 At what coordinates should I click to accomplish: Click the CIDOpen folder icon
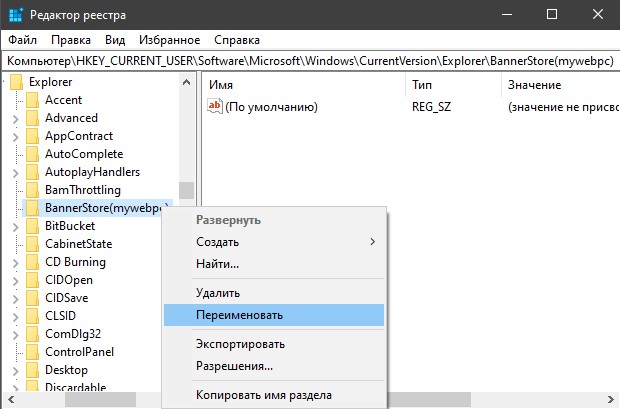[32, 280]
